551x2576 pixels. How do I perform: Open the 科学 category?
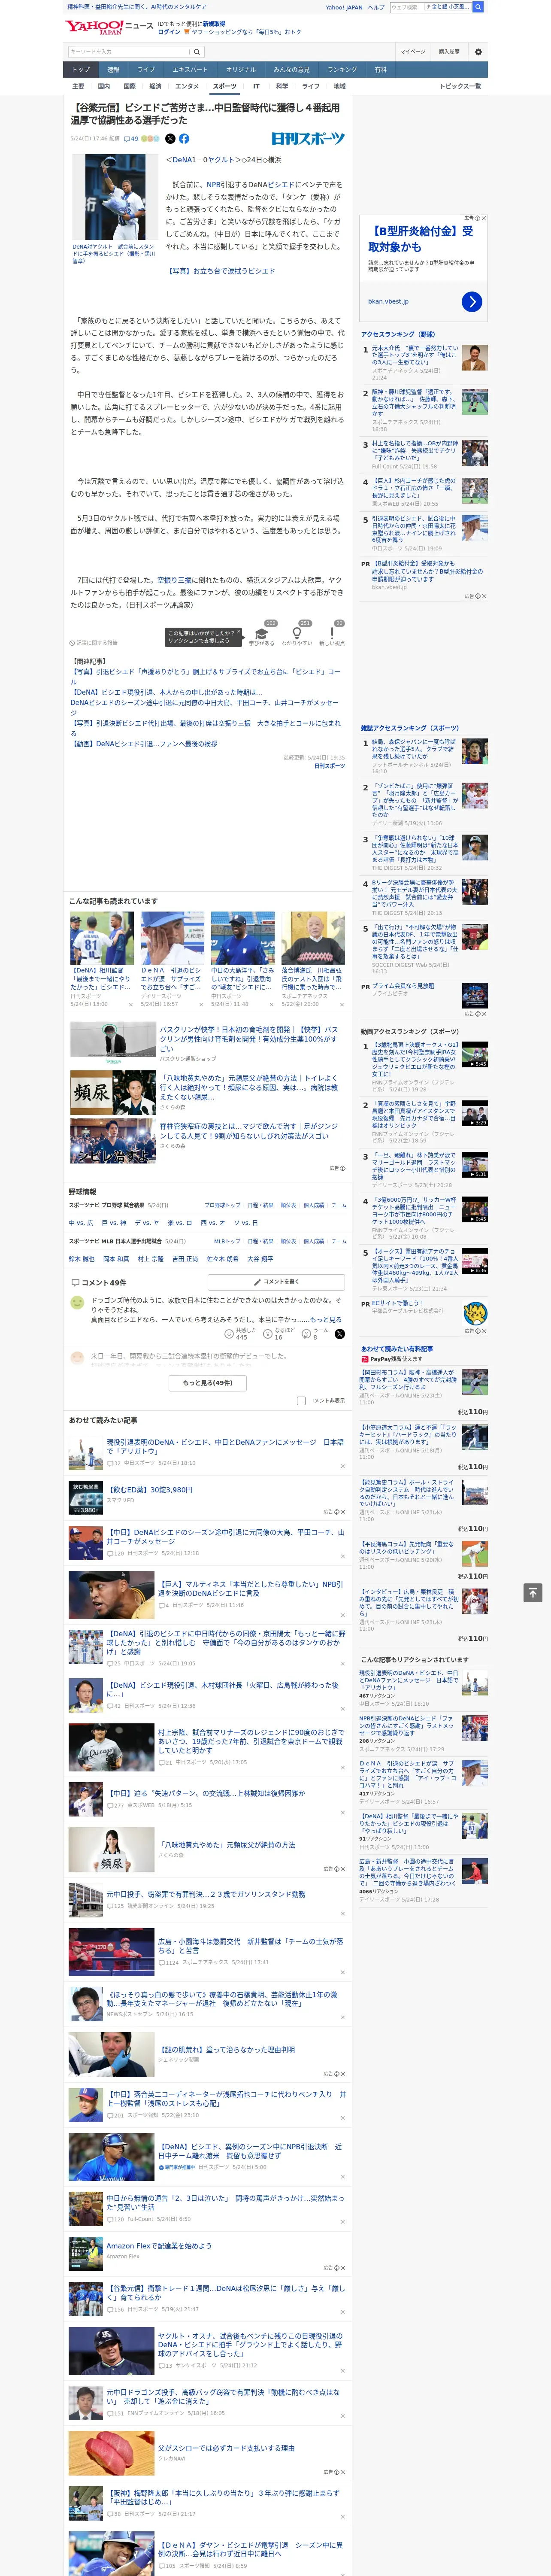pyautogui.click(x=282, y=87)
